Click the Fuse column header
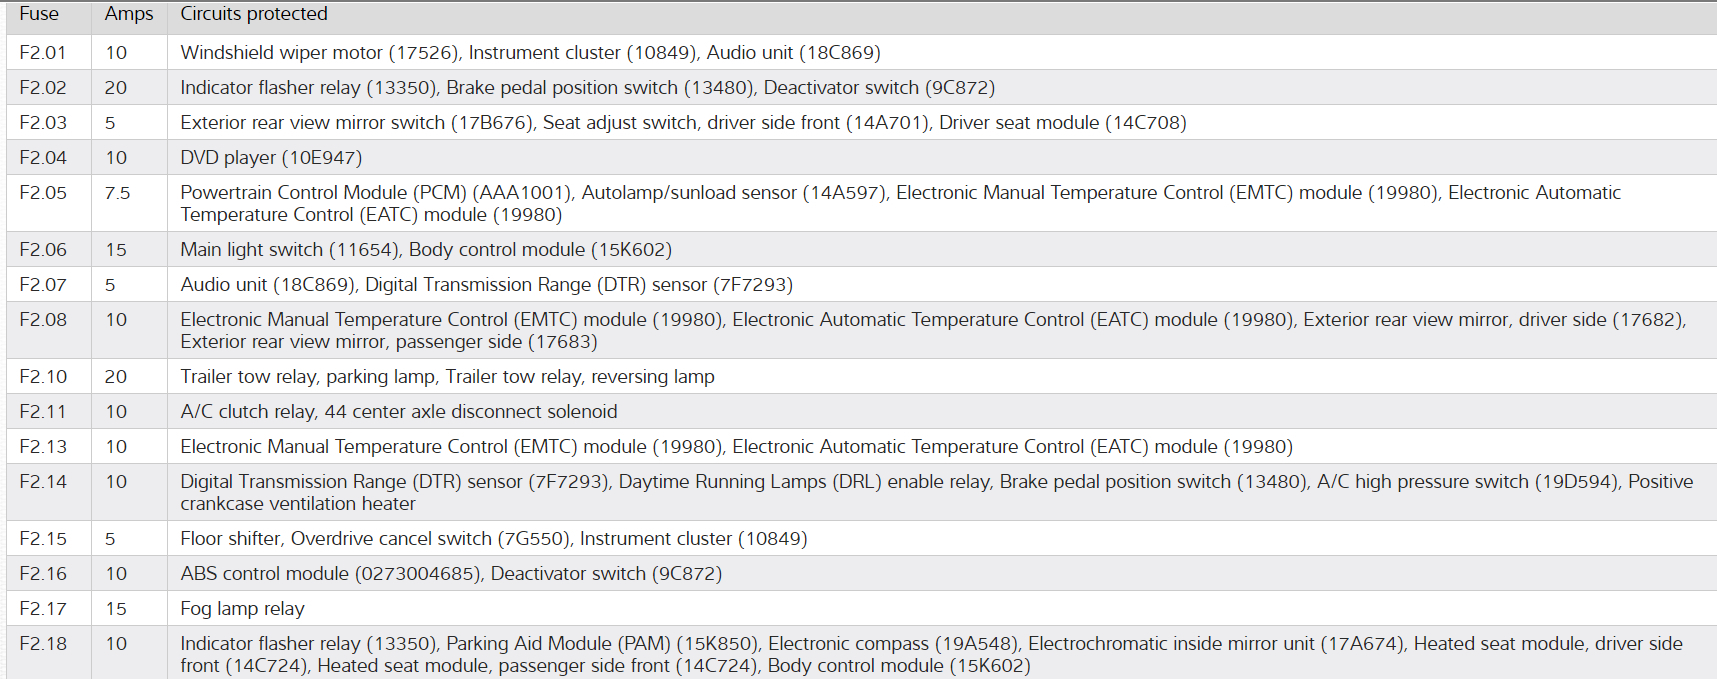Viewport: 1717px width, 679px height. 39,14
